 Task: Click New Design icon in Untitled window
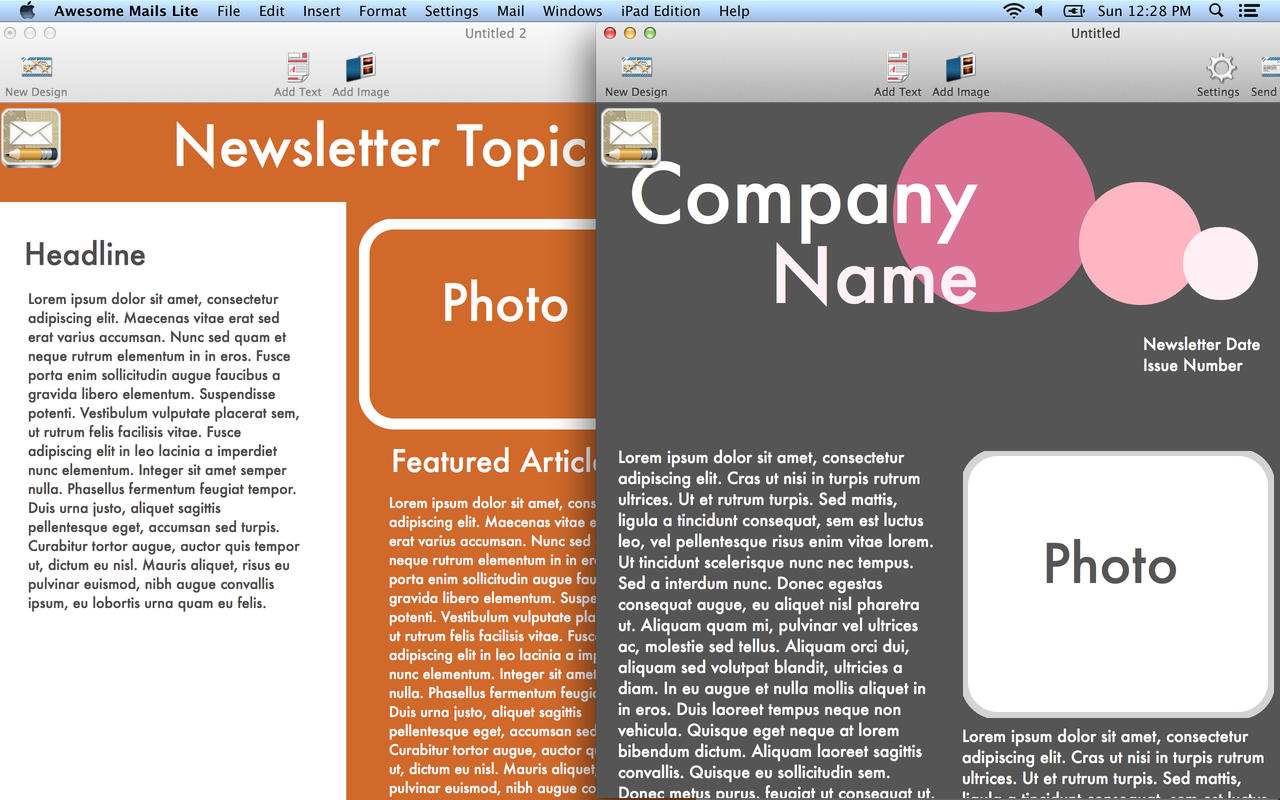click(x=636, y=69)
